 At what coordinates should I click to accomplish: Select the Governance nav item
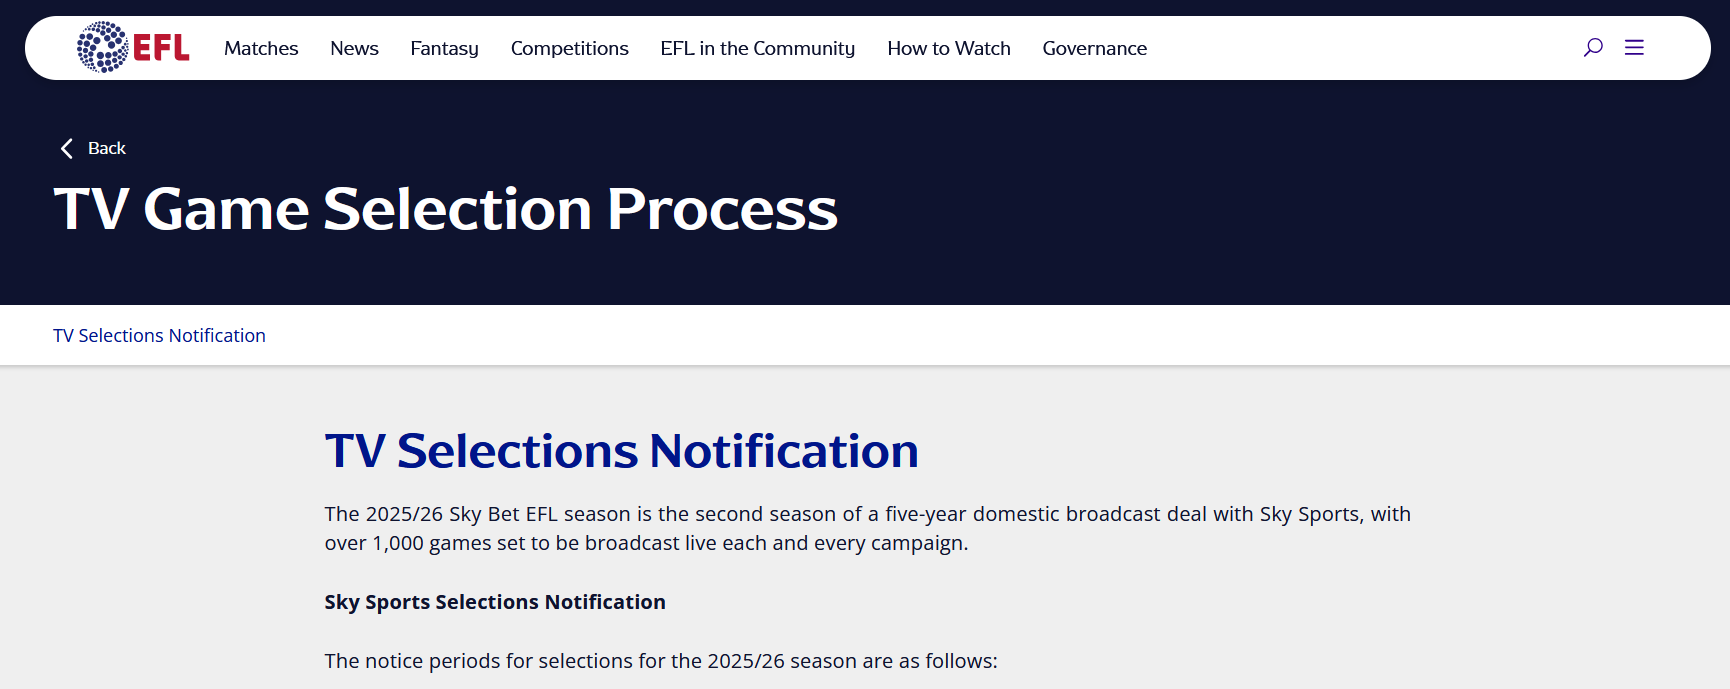1094,48
